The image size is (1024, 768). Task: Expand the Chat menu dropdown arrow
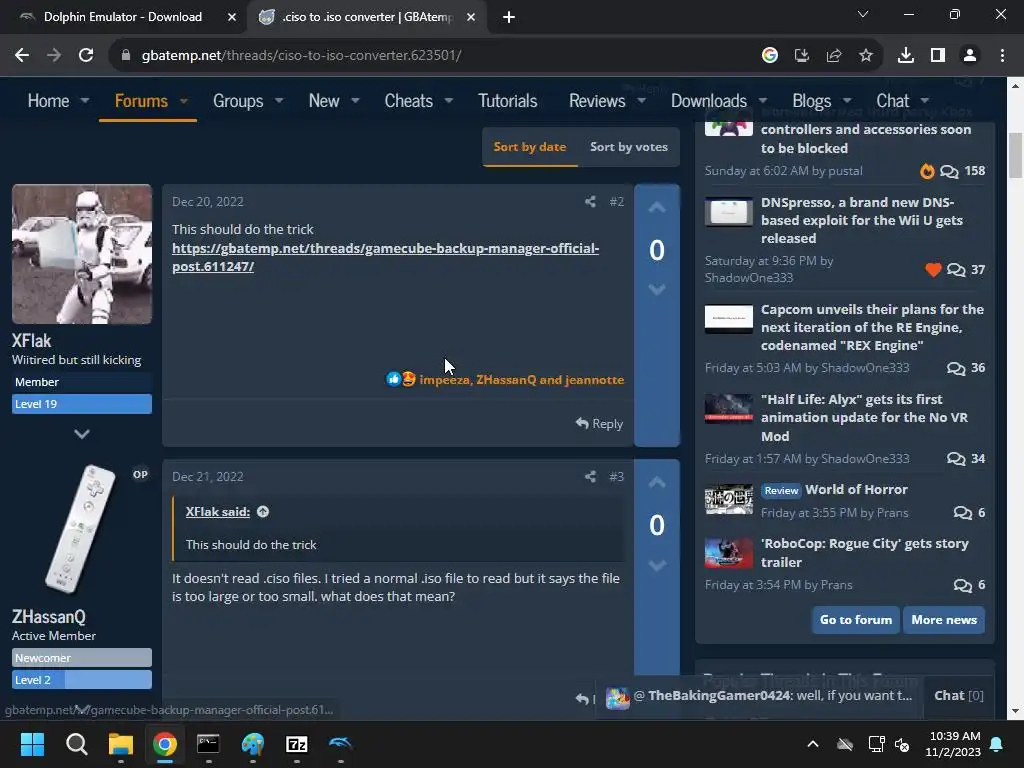click(x=925, y=101)
